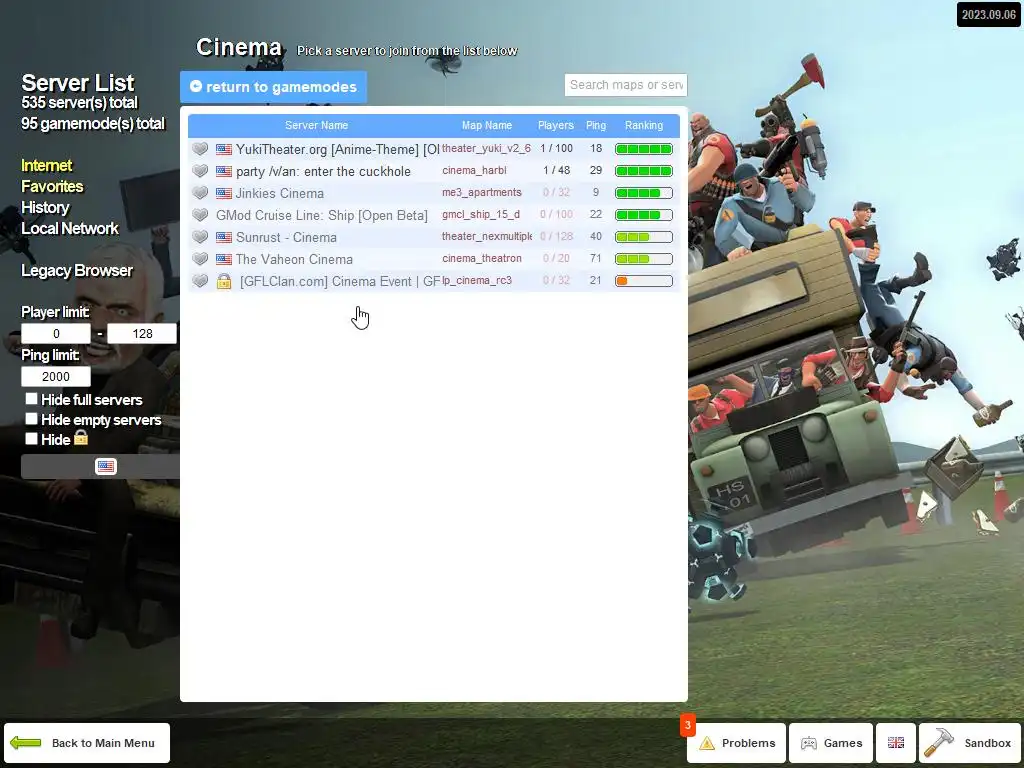The width and height of the screenshot is (1024, 768).
Task: Click the red notification badge showing 3
Action: [688, 726]
